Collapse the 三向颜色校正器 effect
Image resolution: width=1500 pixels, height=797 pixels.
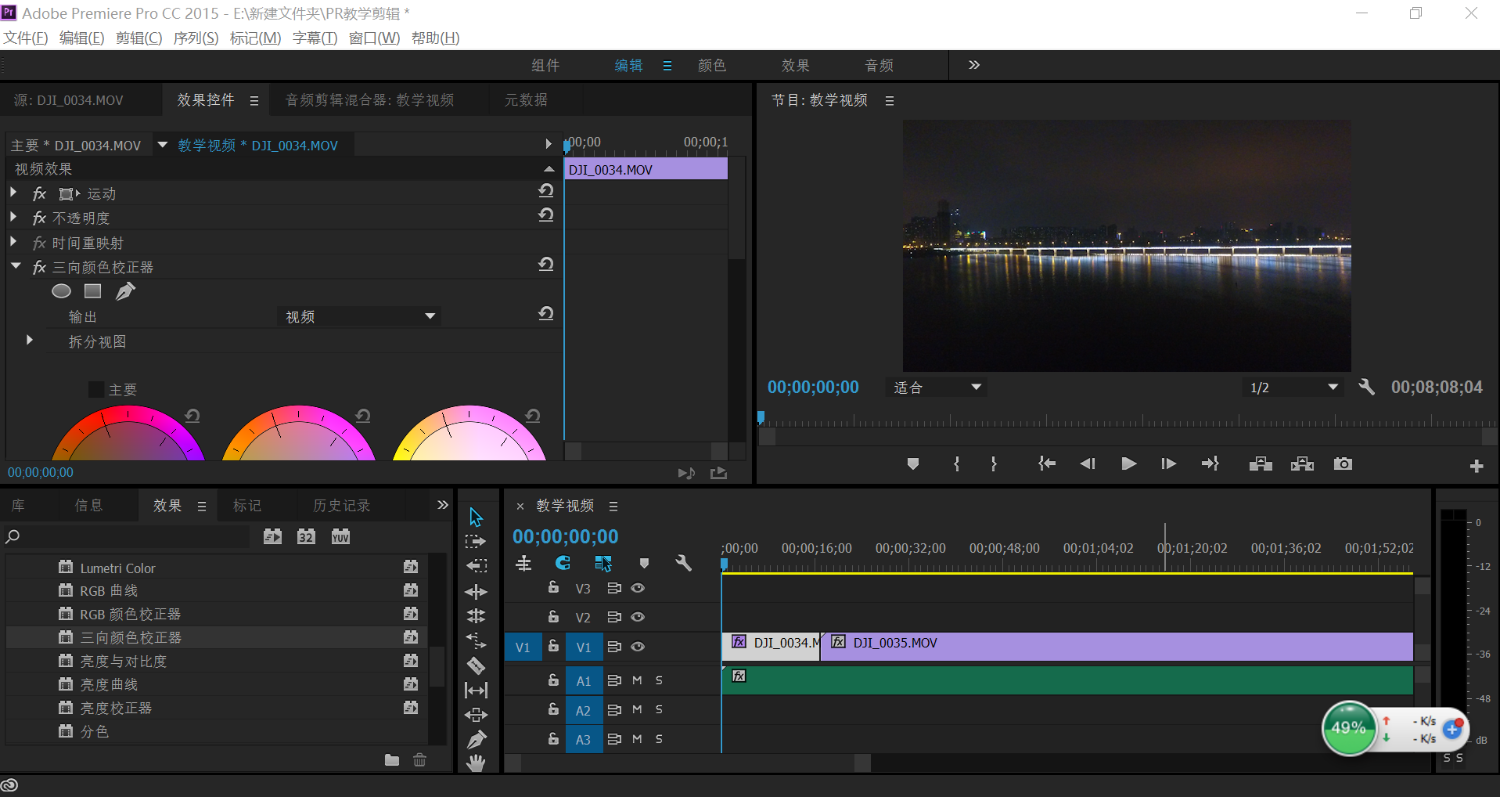click(14, 267)
